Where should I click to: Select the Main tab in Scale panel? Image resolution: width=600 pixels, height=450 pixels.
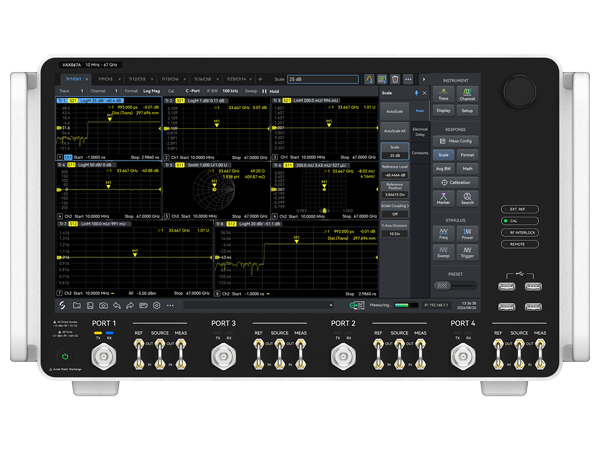click(420, 111)
